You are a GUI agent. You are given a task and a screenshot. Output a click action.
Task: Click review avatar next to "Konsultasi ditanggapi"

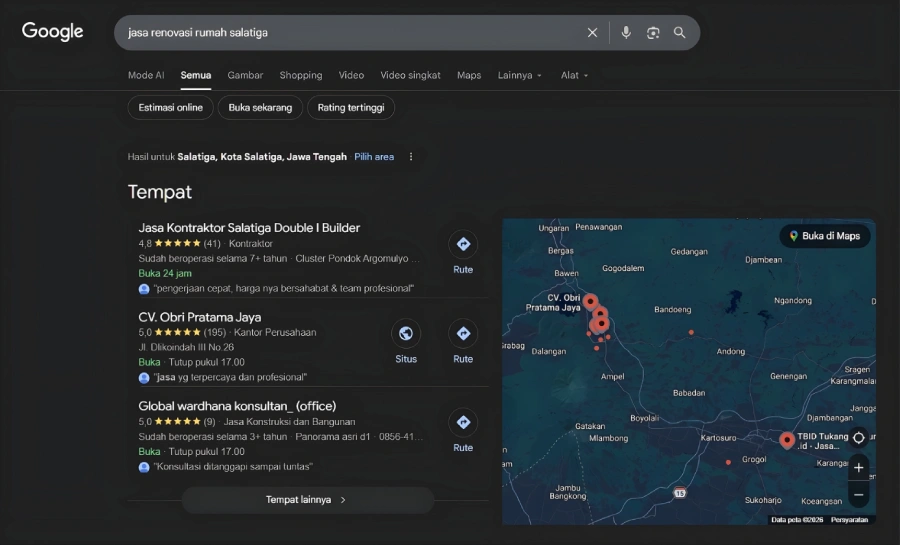(144, 467)
